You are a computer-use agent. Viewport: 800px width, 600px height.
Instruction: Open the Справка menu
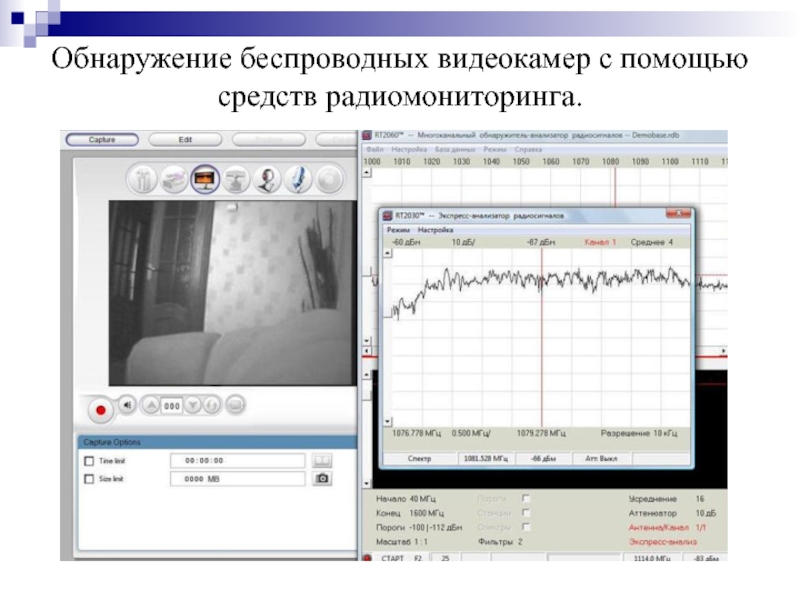(x=529, y=149)
